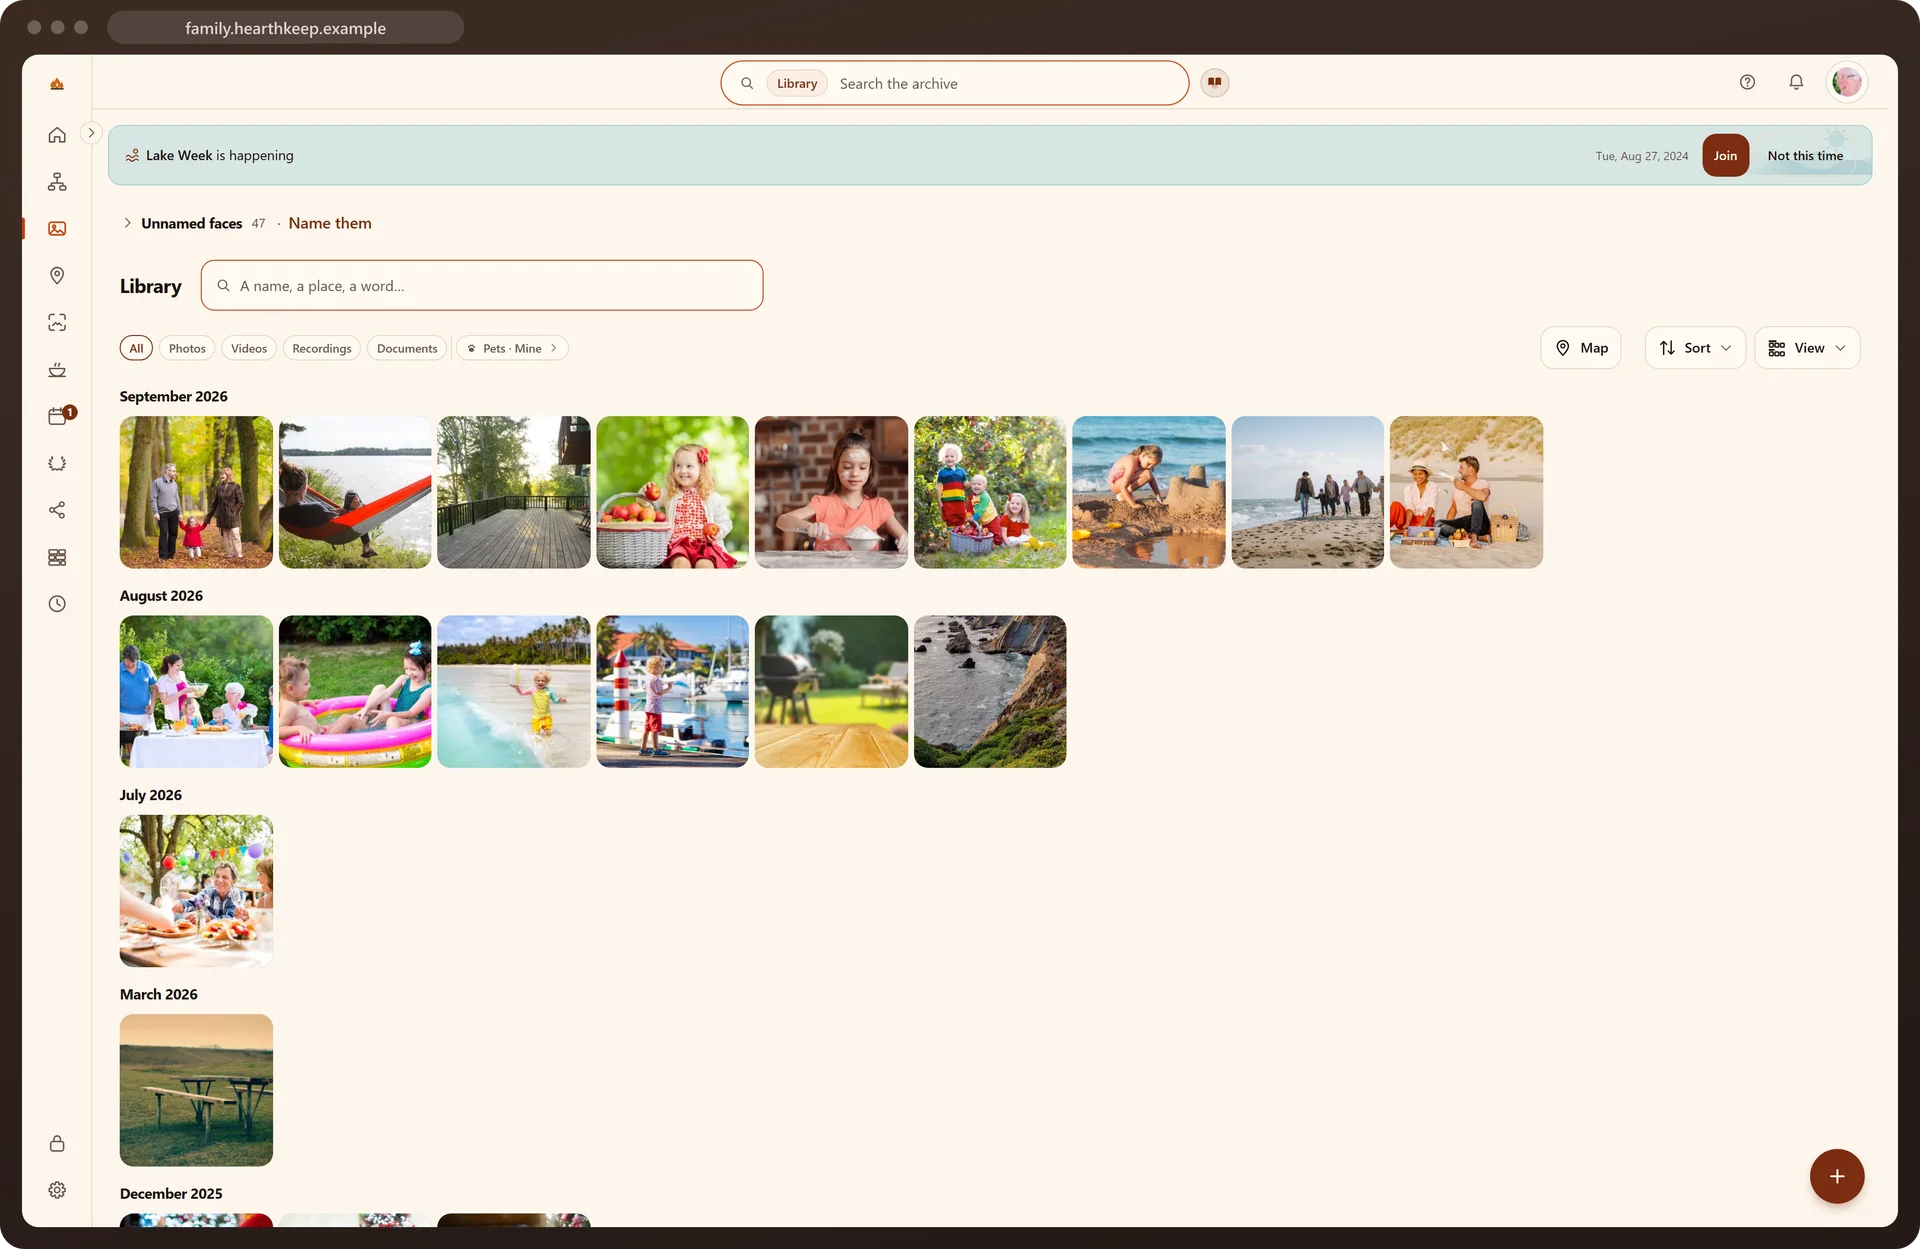Open the face scan sidebar icon
Image resolution: width=1920 pixels, height=1249 pixels.
57,323
